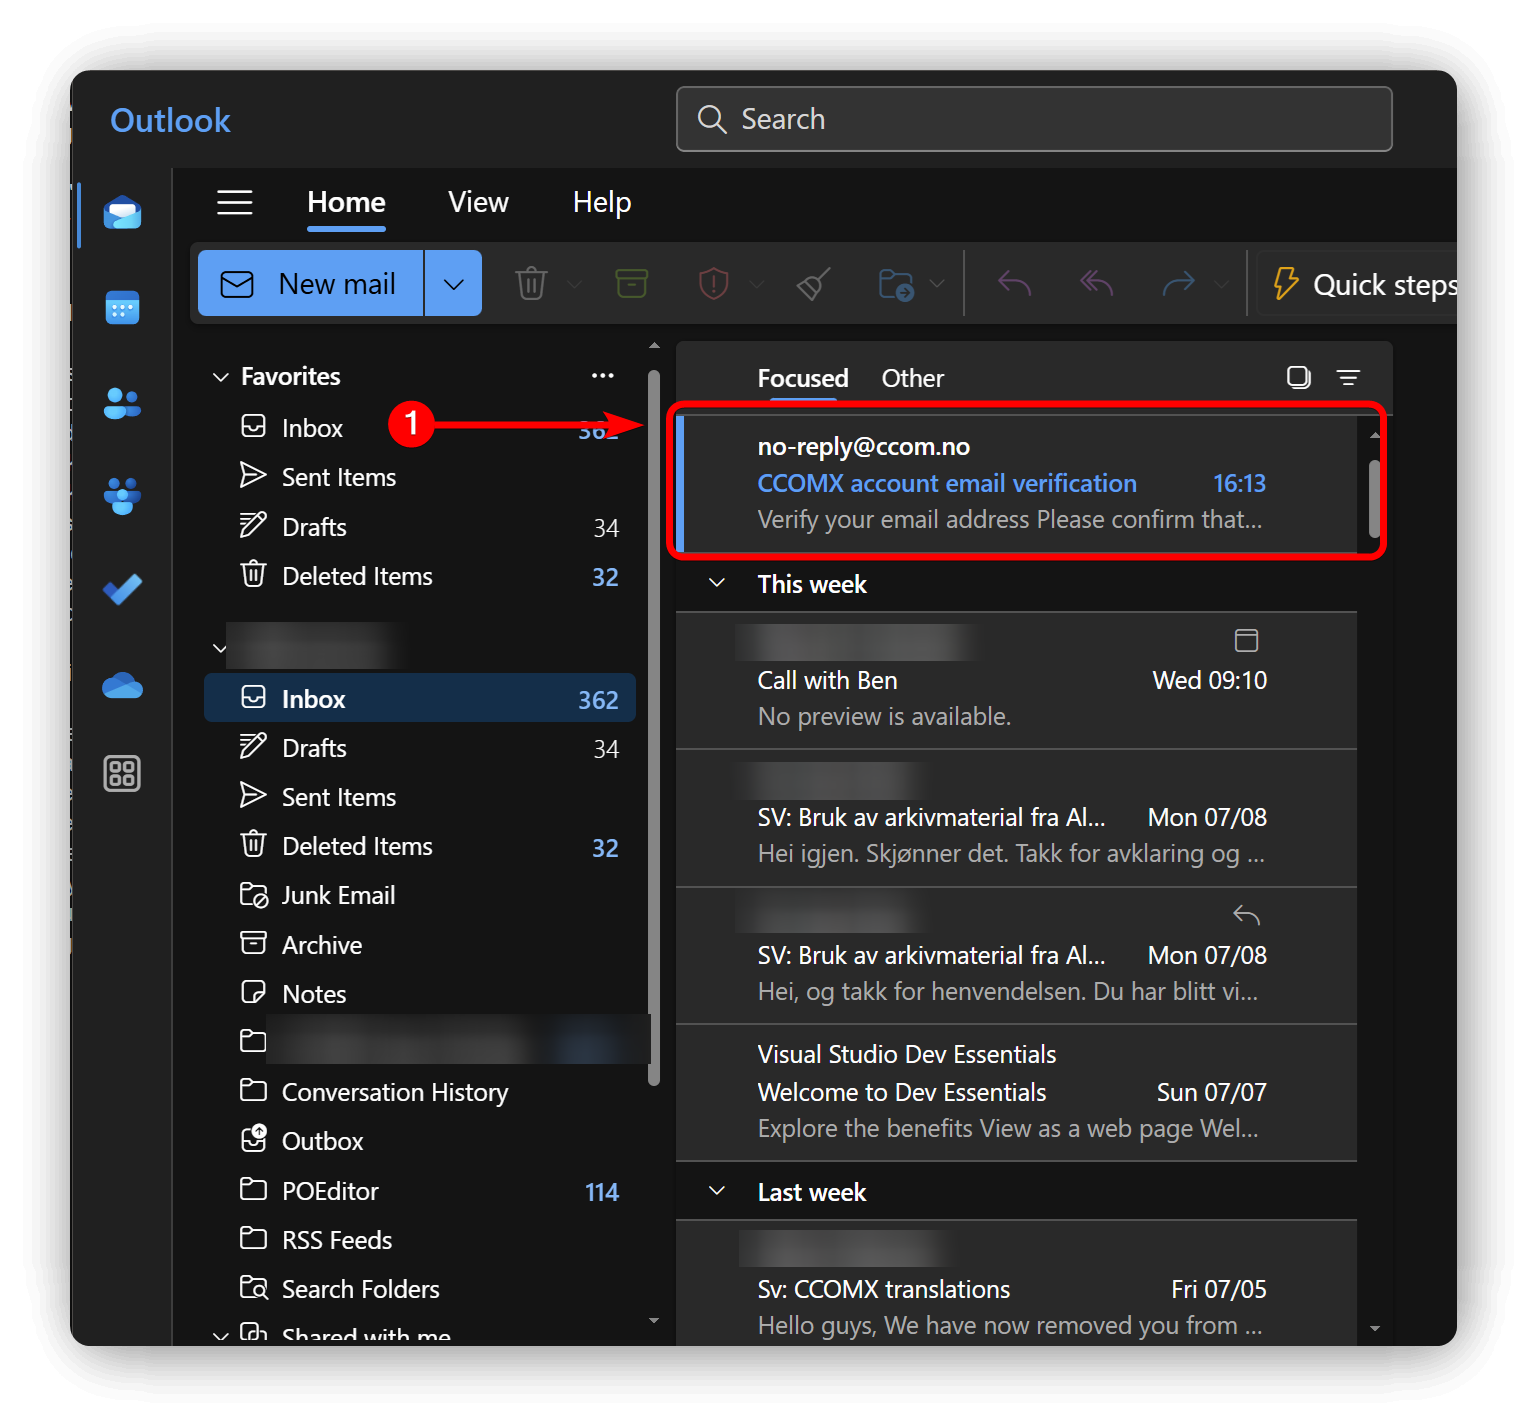1532x1421 pixels.
Task: Click the Favorites more options ellipsis
Action: (x=602, y=375)
